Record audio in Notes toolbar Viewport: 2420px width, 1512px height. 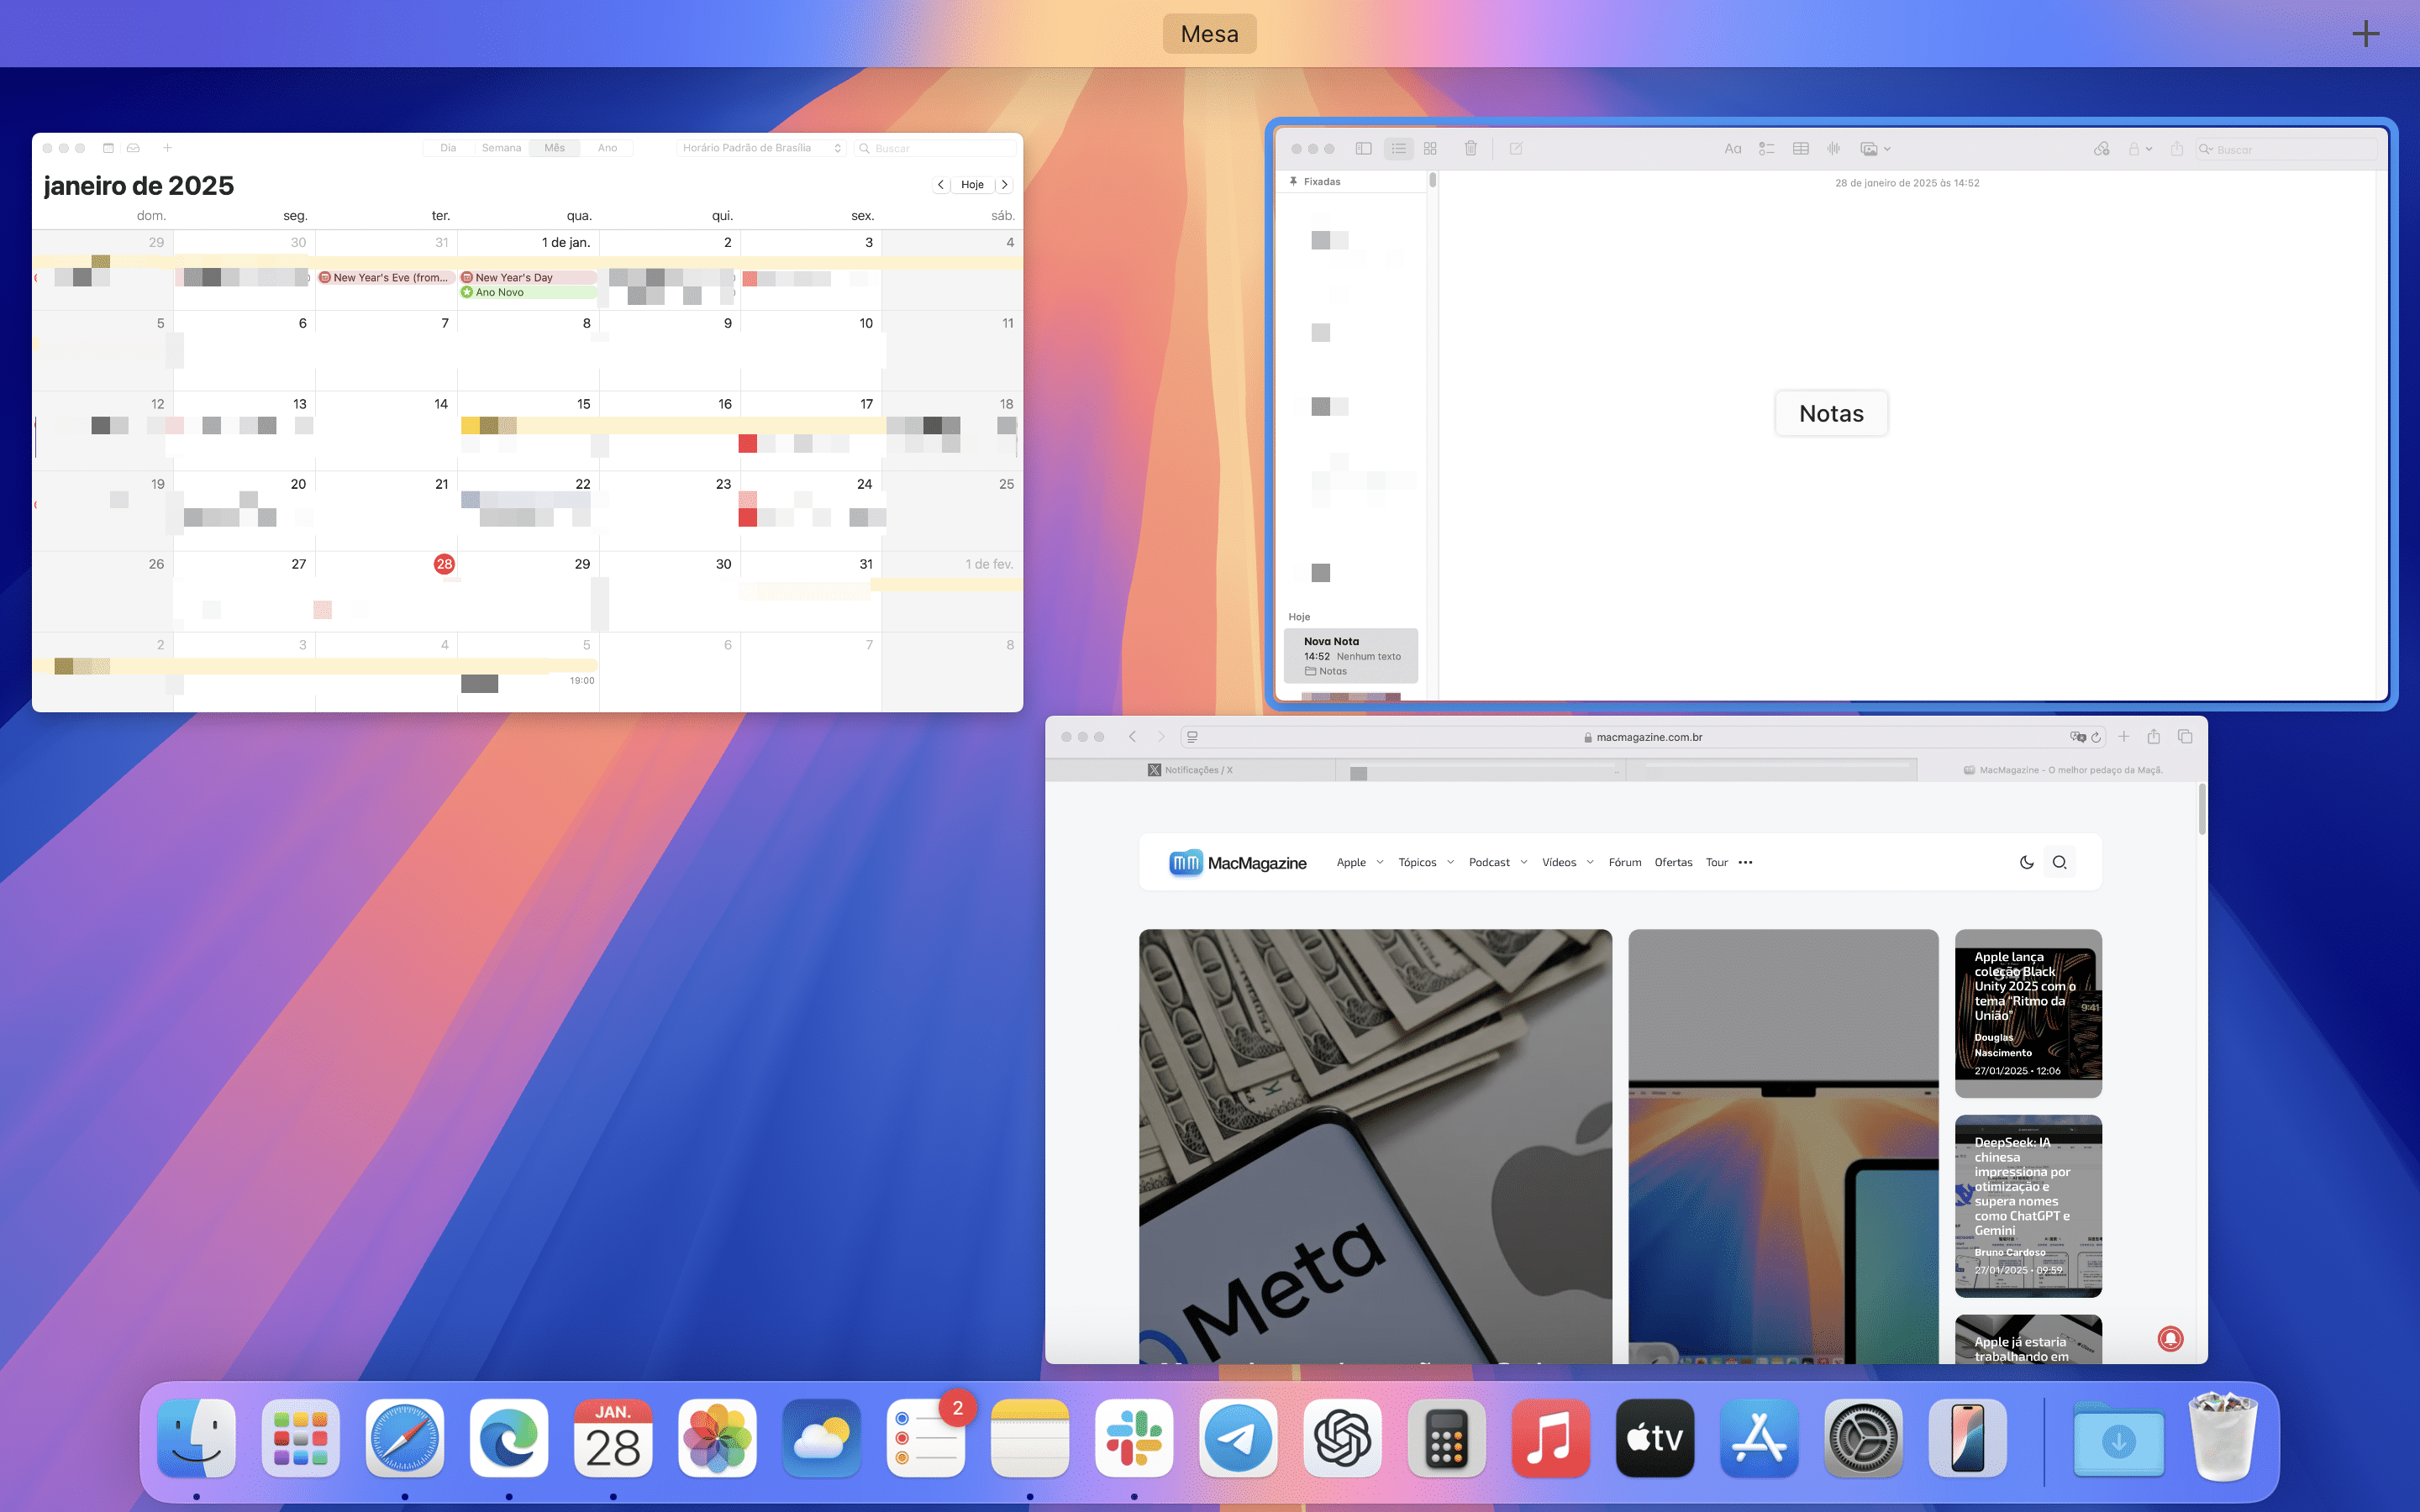coord(1834,149)
